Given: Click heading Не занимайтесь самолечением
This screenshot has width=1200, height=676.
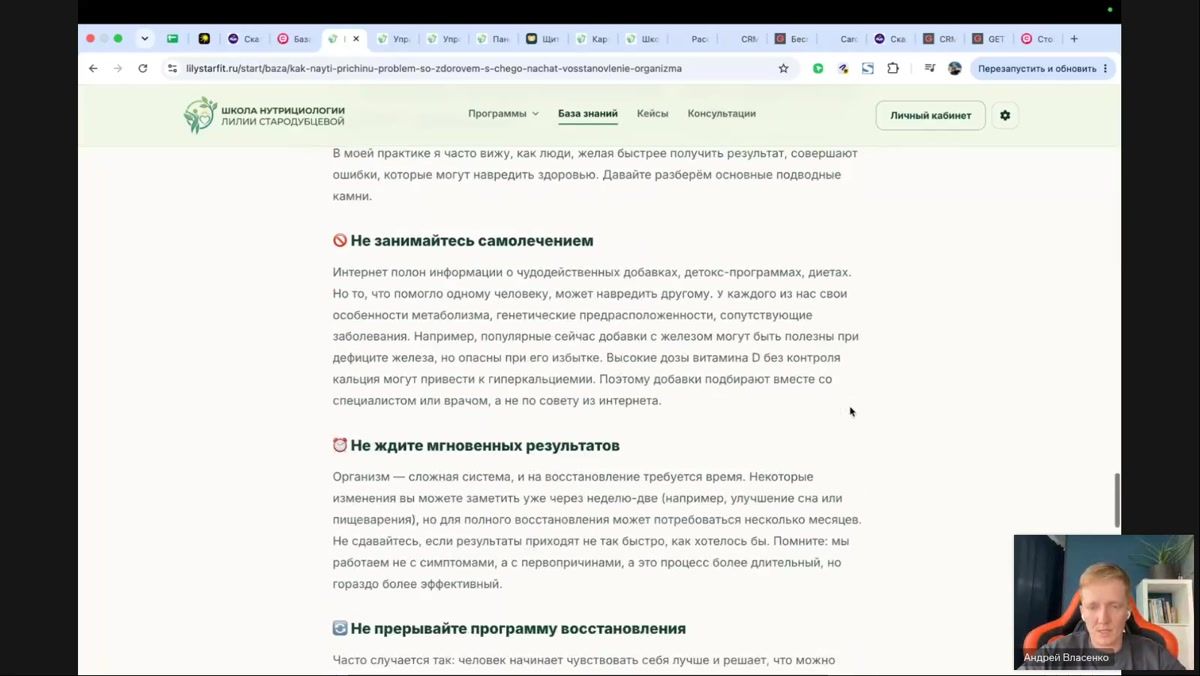Looking at the screenshot, I should coord(472,240).
